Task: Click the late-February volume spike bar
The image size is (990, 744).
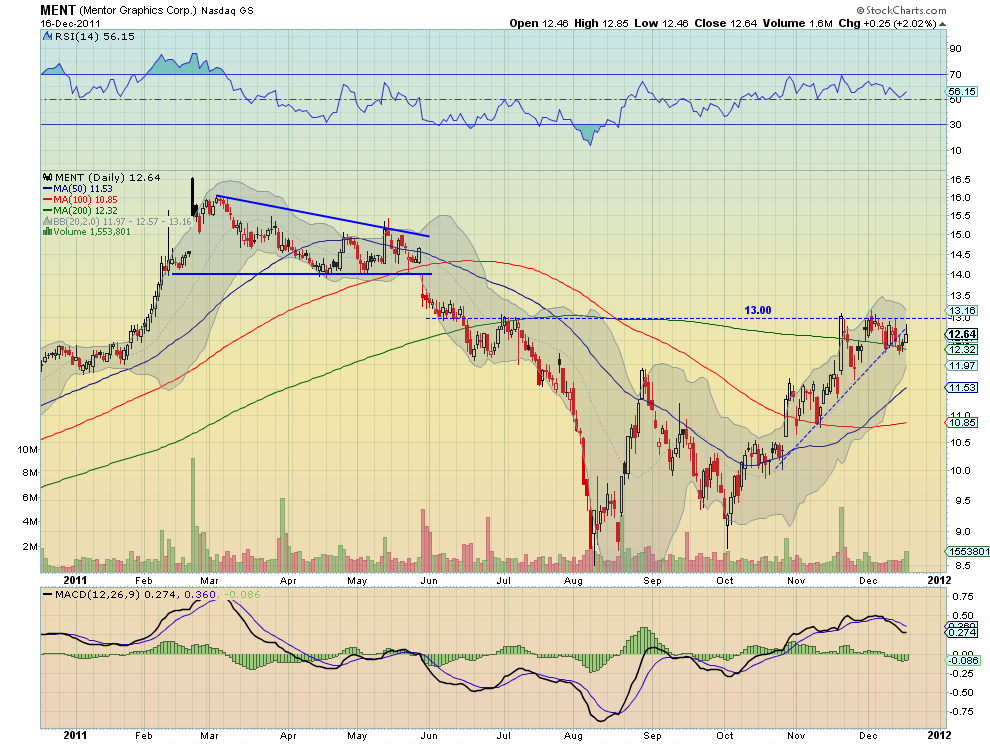Action: coord(193,515)
